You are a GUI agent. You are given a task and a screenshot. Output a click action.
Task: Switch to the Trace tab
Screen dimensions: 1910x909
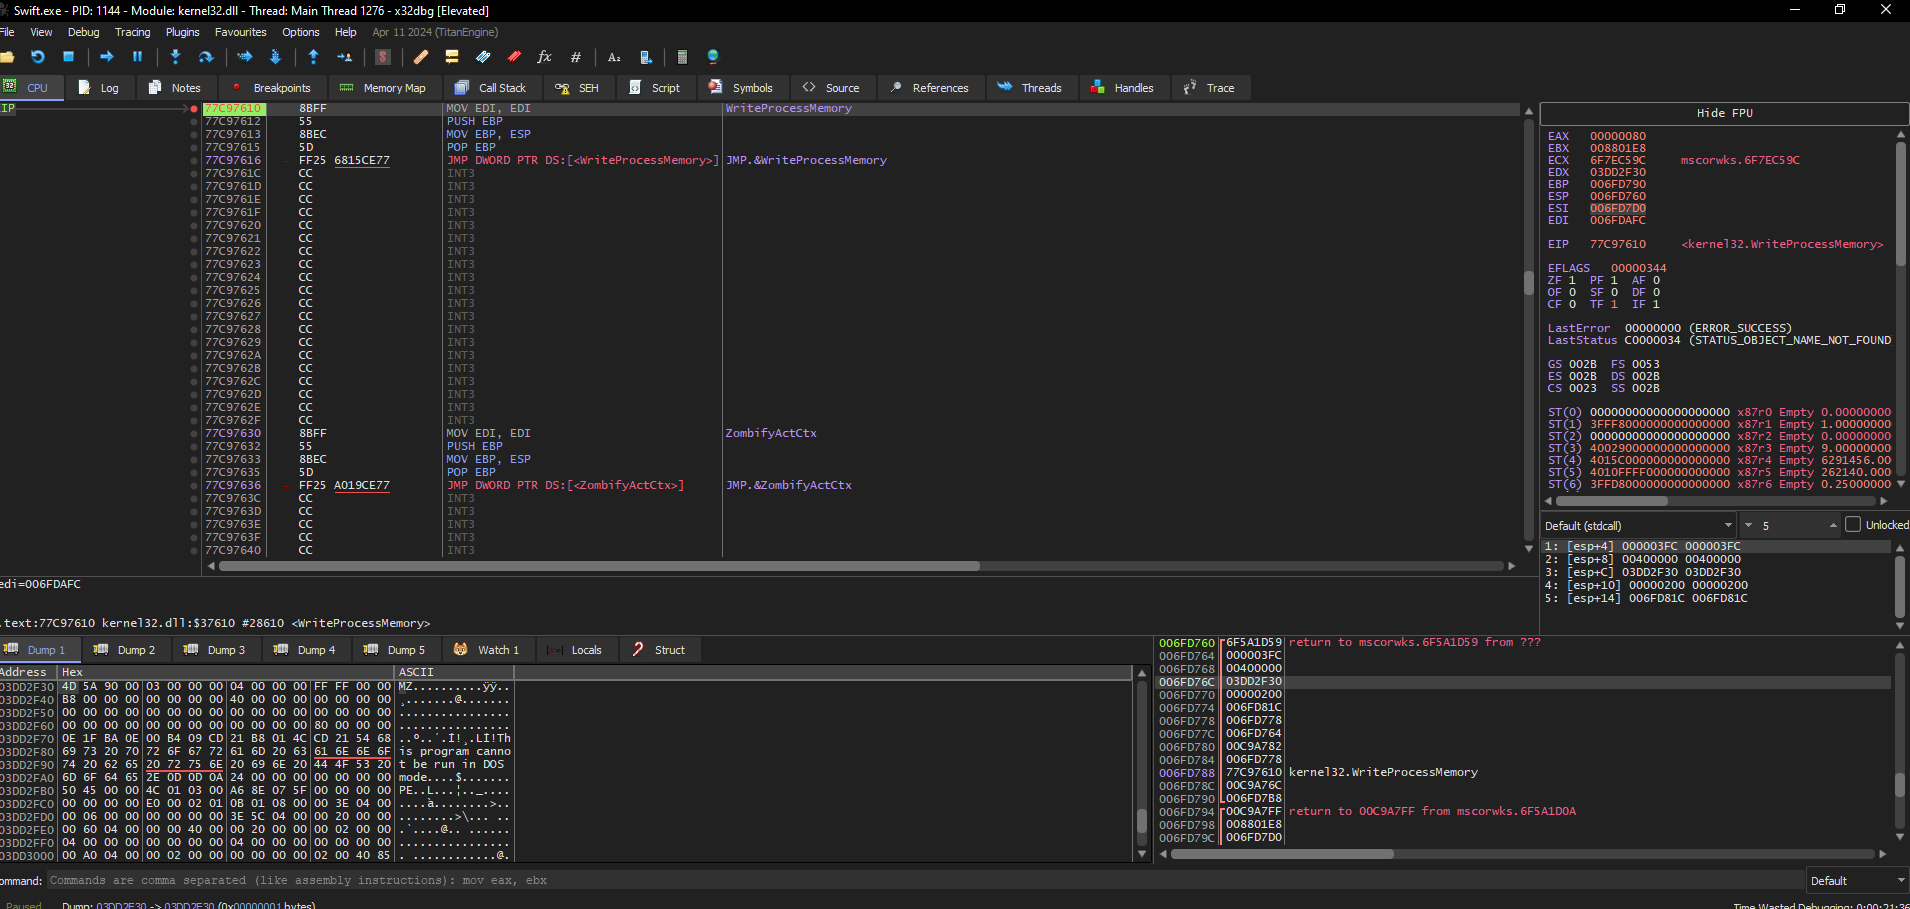(1209, 88)
